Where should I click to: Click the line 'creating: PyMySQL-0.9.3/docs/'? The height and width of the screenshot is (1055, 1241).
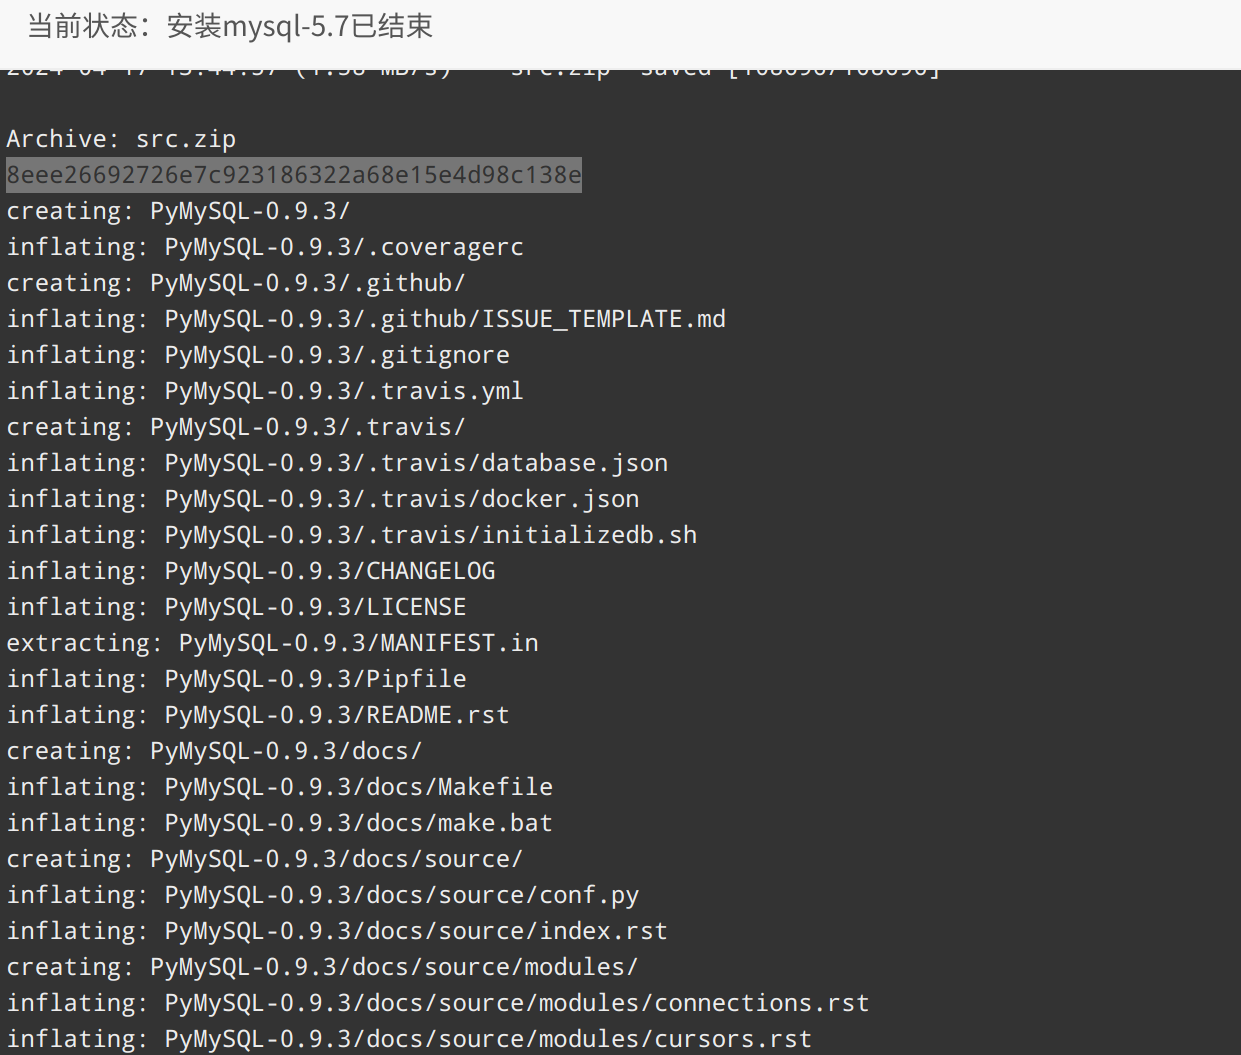[214, 751]
